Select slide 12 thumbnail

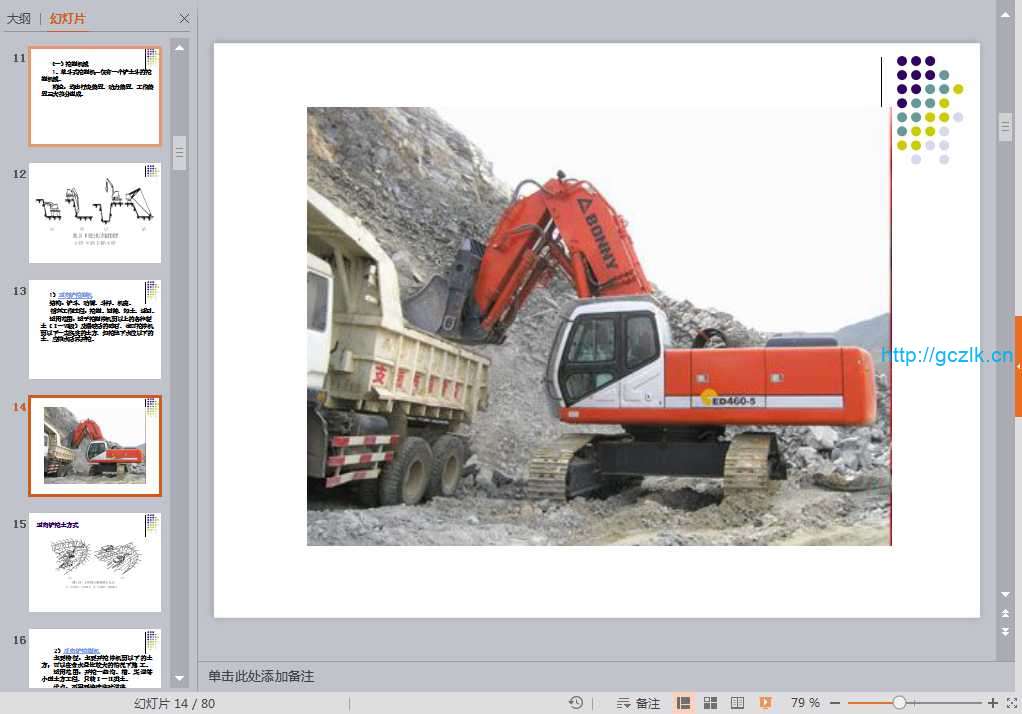pos(95,213)
